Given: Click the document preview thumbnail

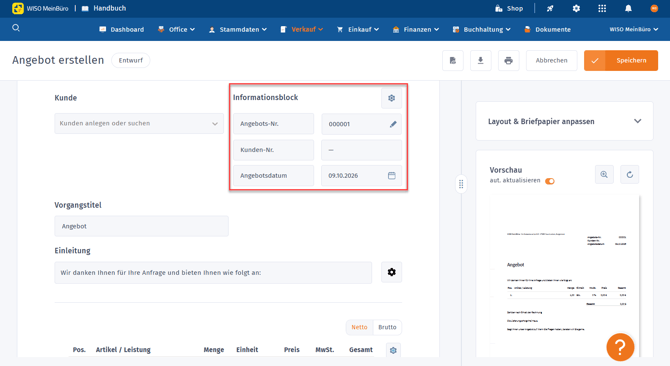Looking at the screenshot, I should tap(564, 275).
